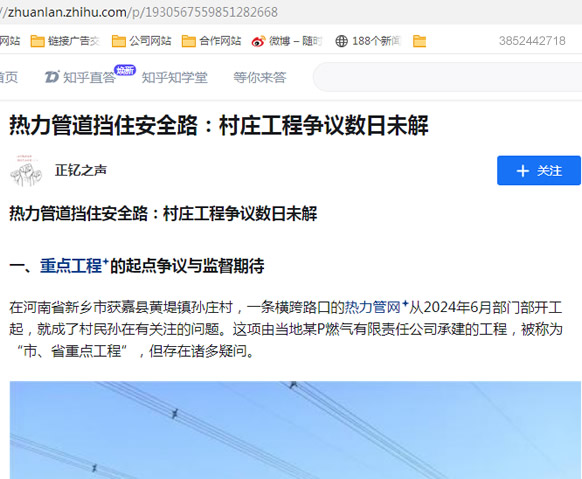
Task: Click the 正钇之声 author avatar
Action: pyautogui.click(x=26, y=171)
